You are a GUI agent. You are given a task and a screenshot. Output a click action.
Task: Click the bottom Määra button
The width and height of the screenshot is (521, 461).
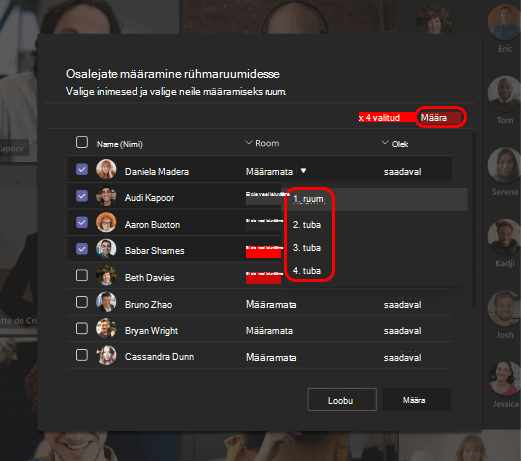pyautogui.click(x=416, y=399)
